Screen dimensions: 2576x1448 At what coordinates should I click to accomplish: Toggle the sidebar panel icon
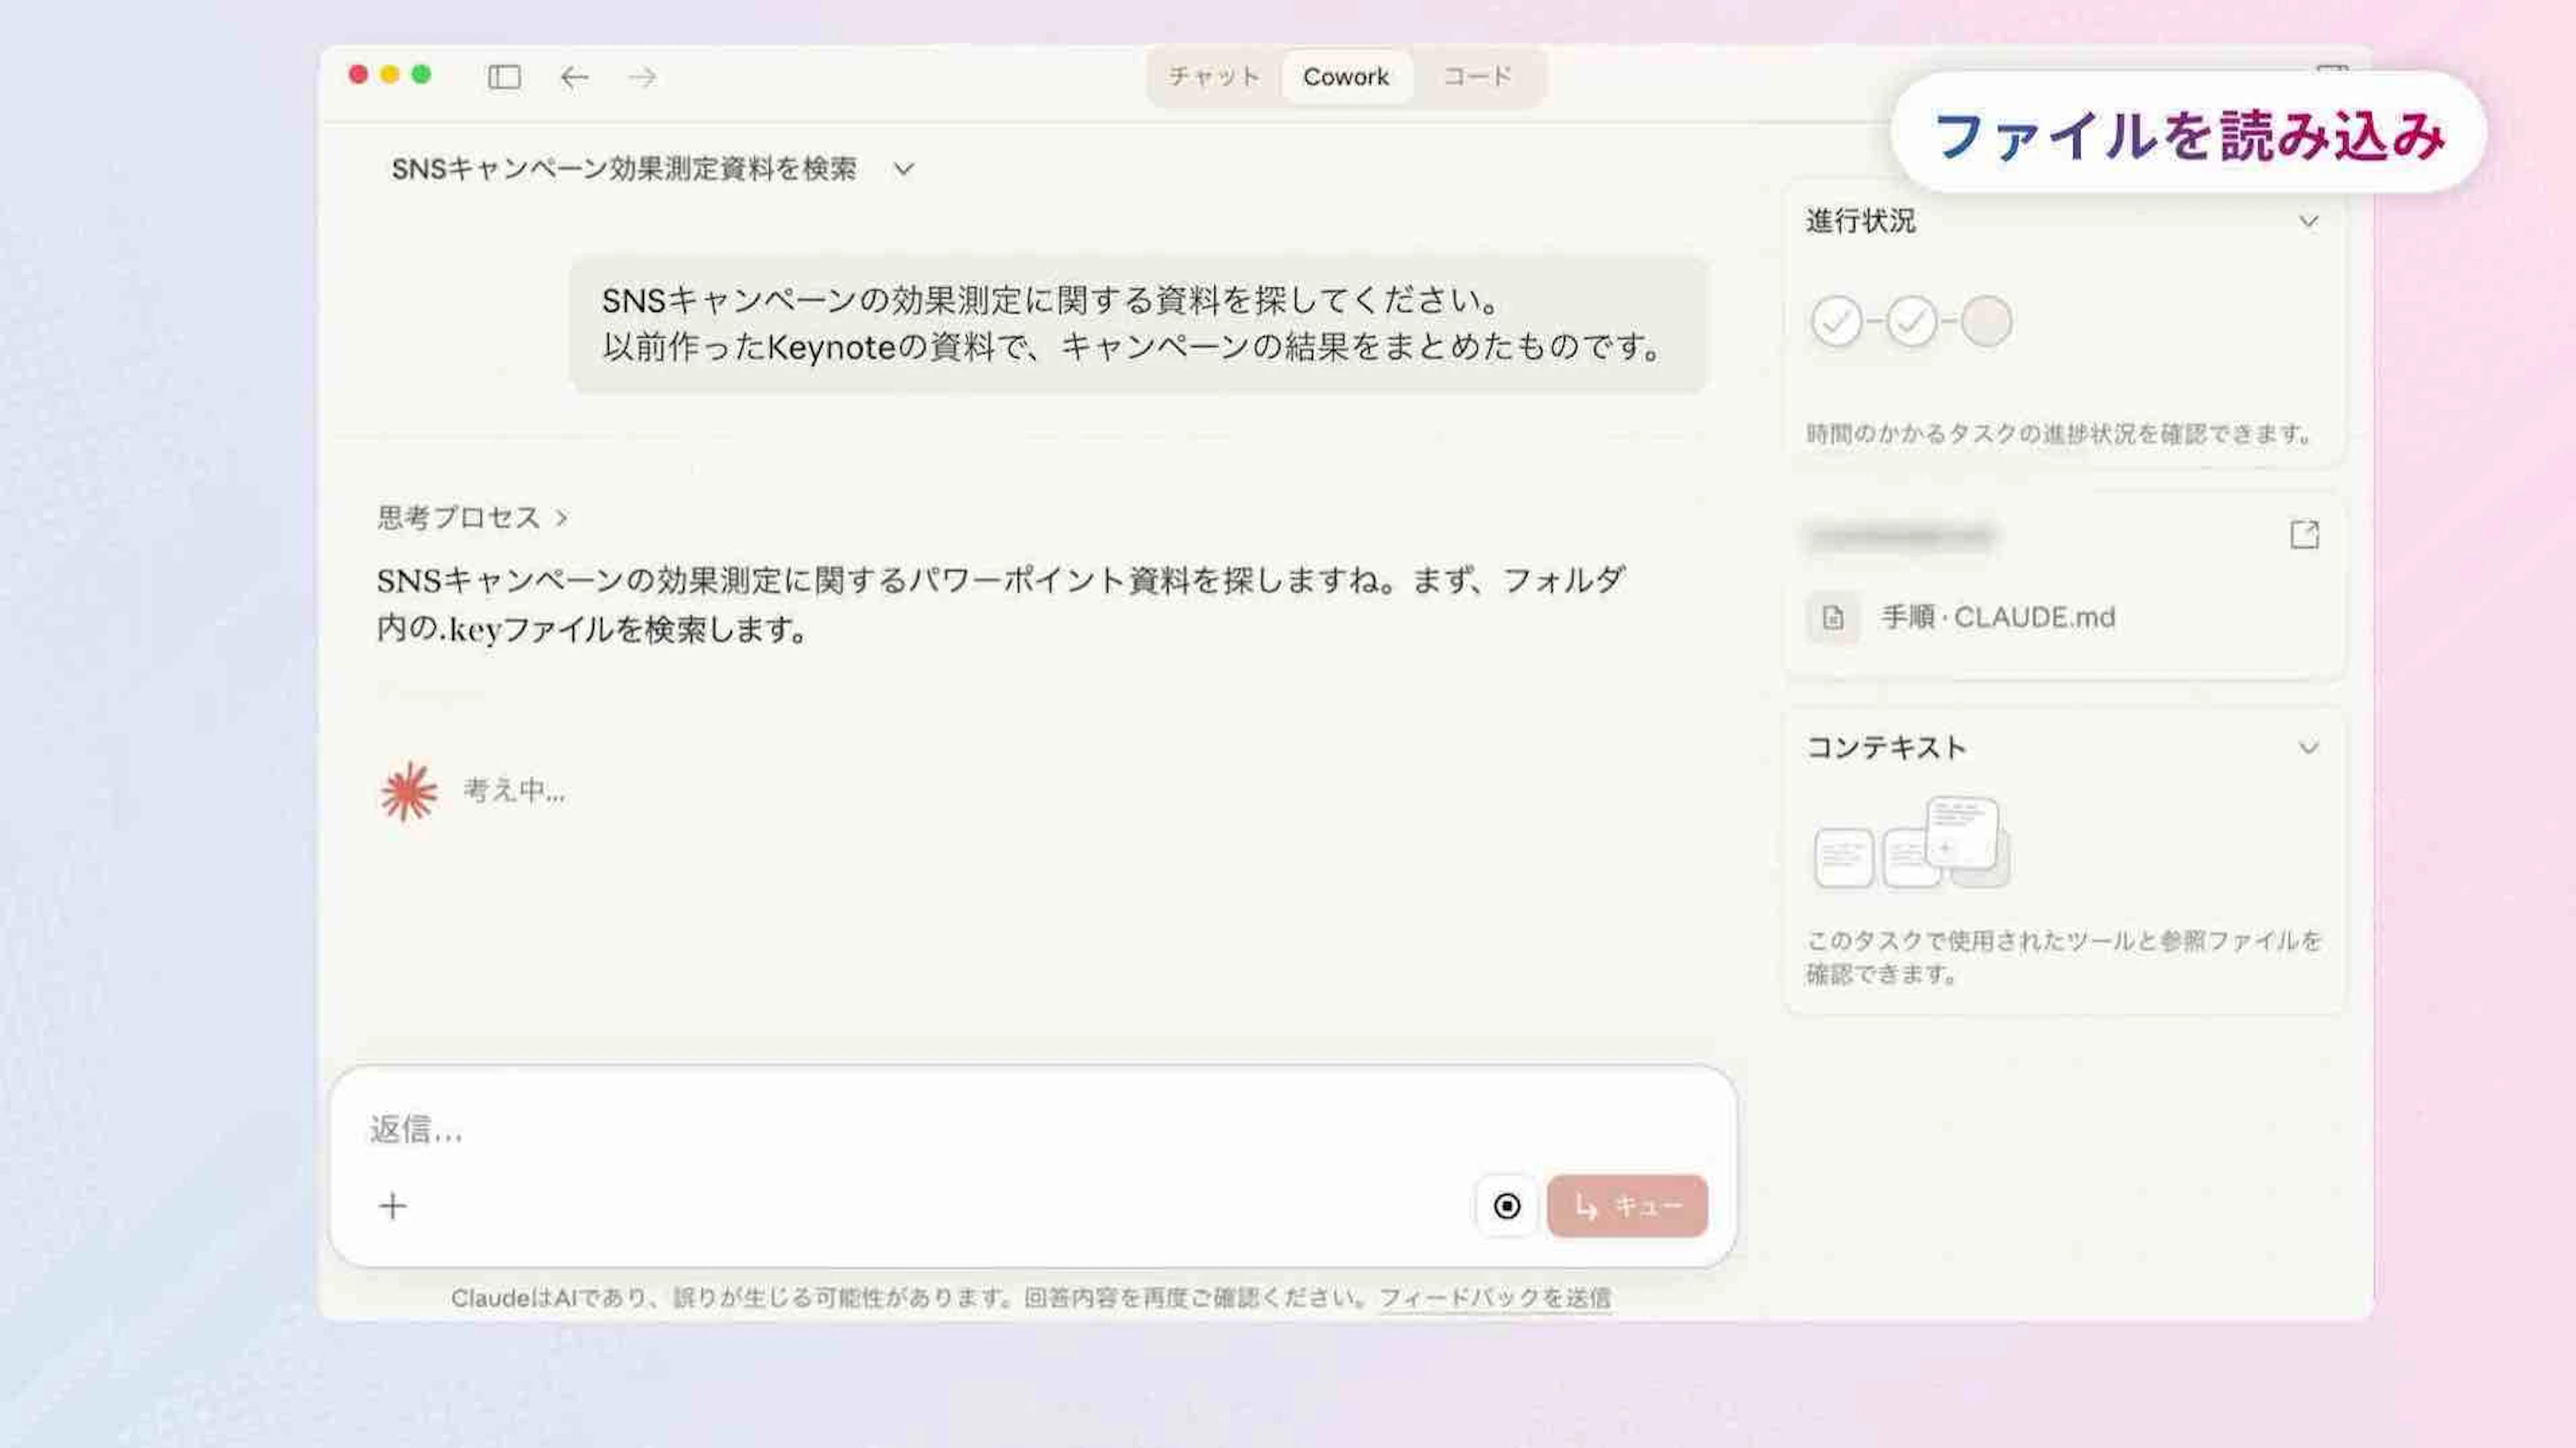click(504, 77)
